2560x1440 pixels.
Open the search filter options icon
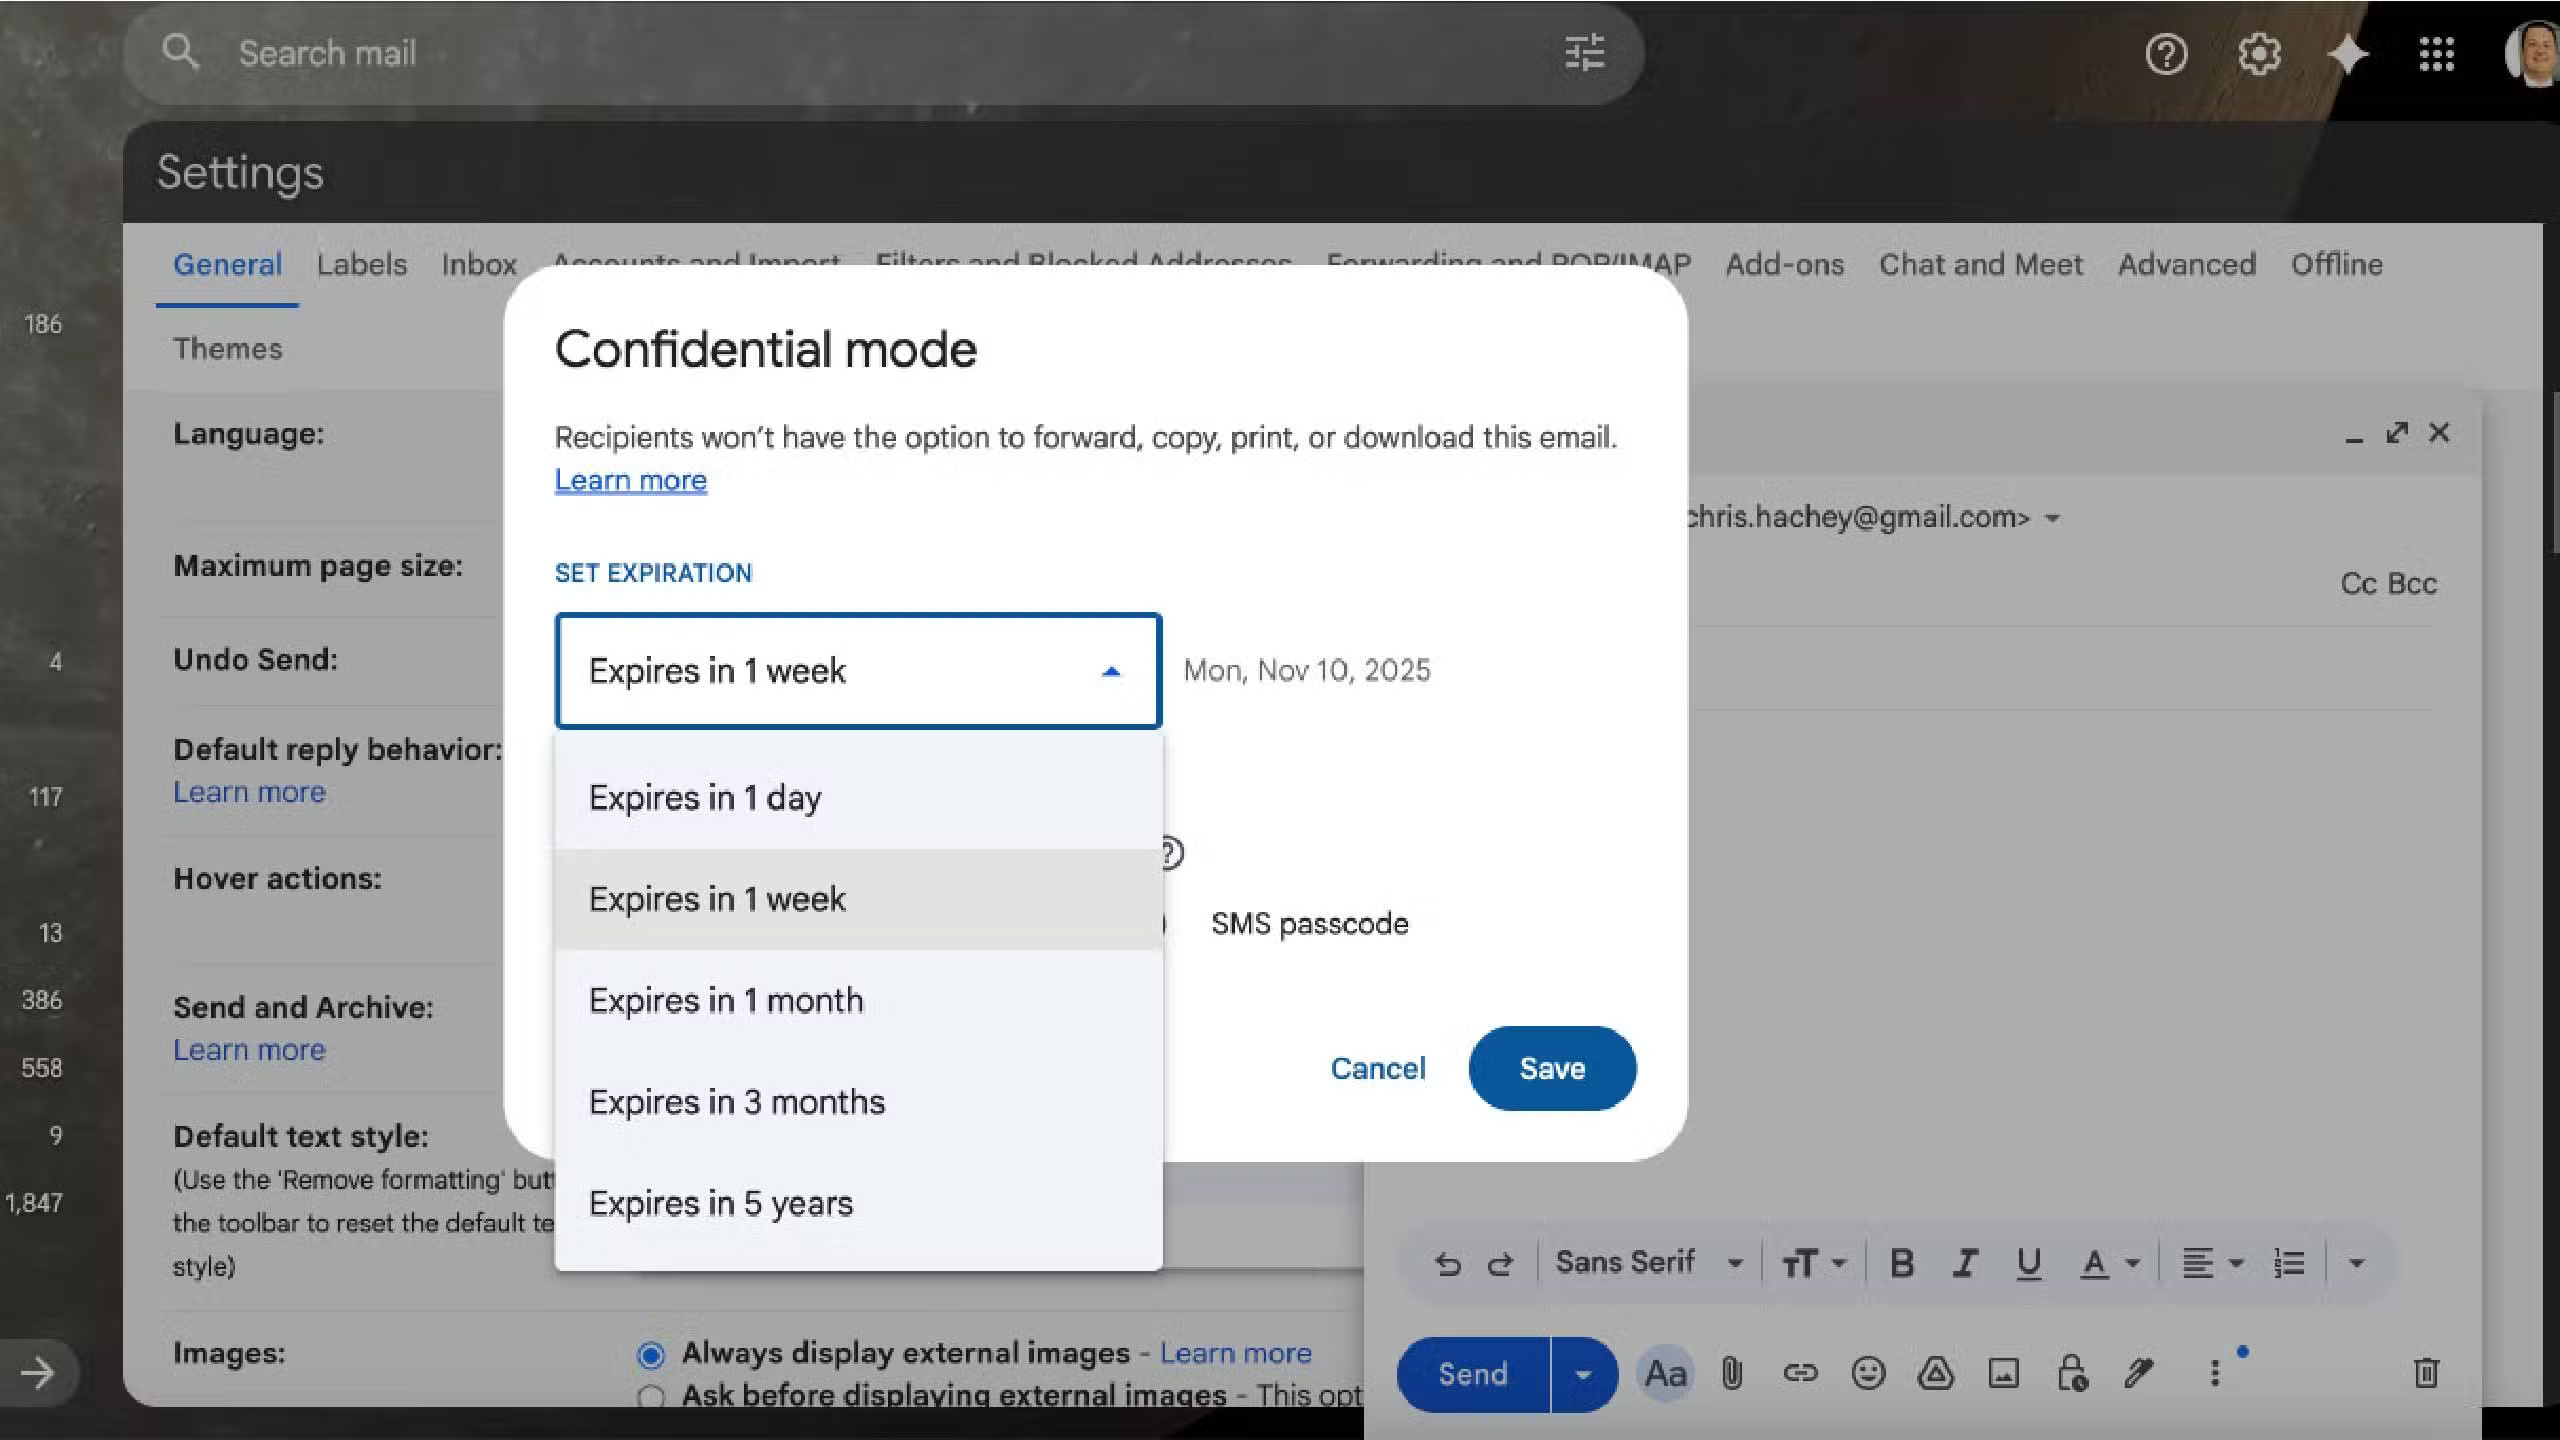click(1584, 53)
